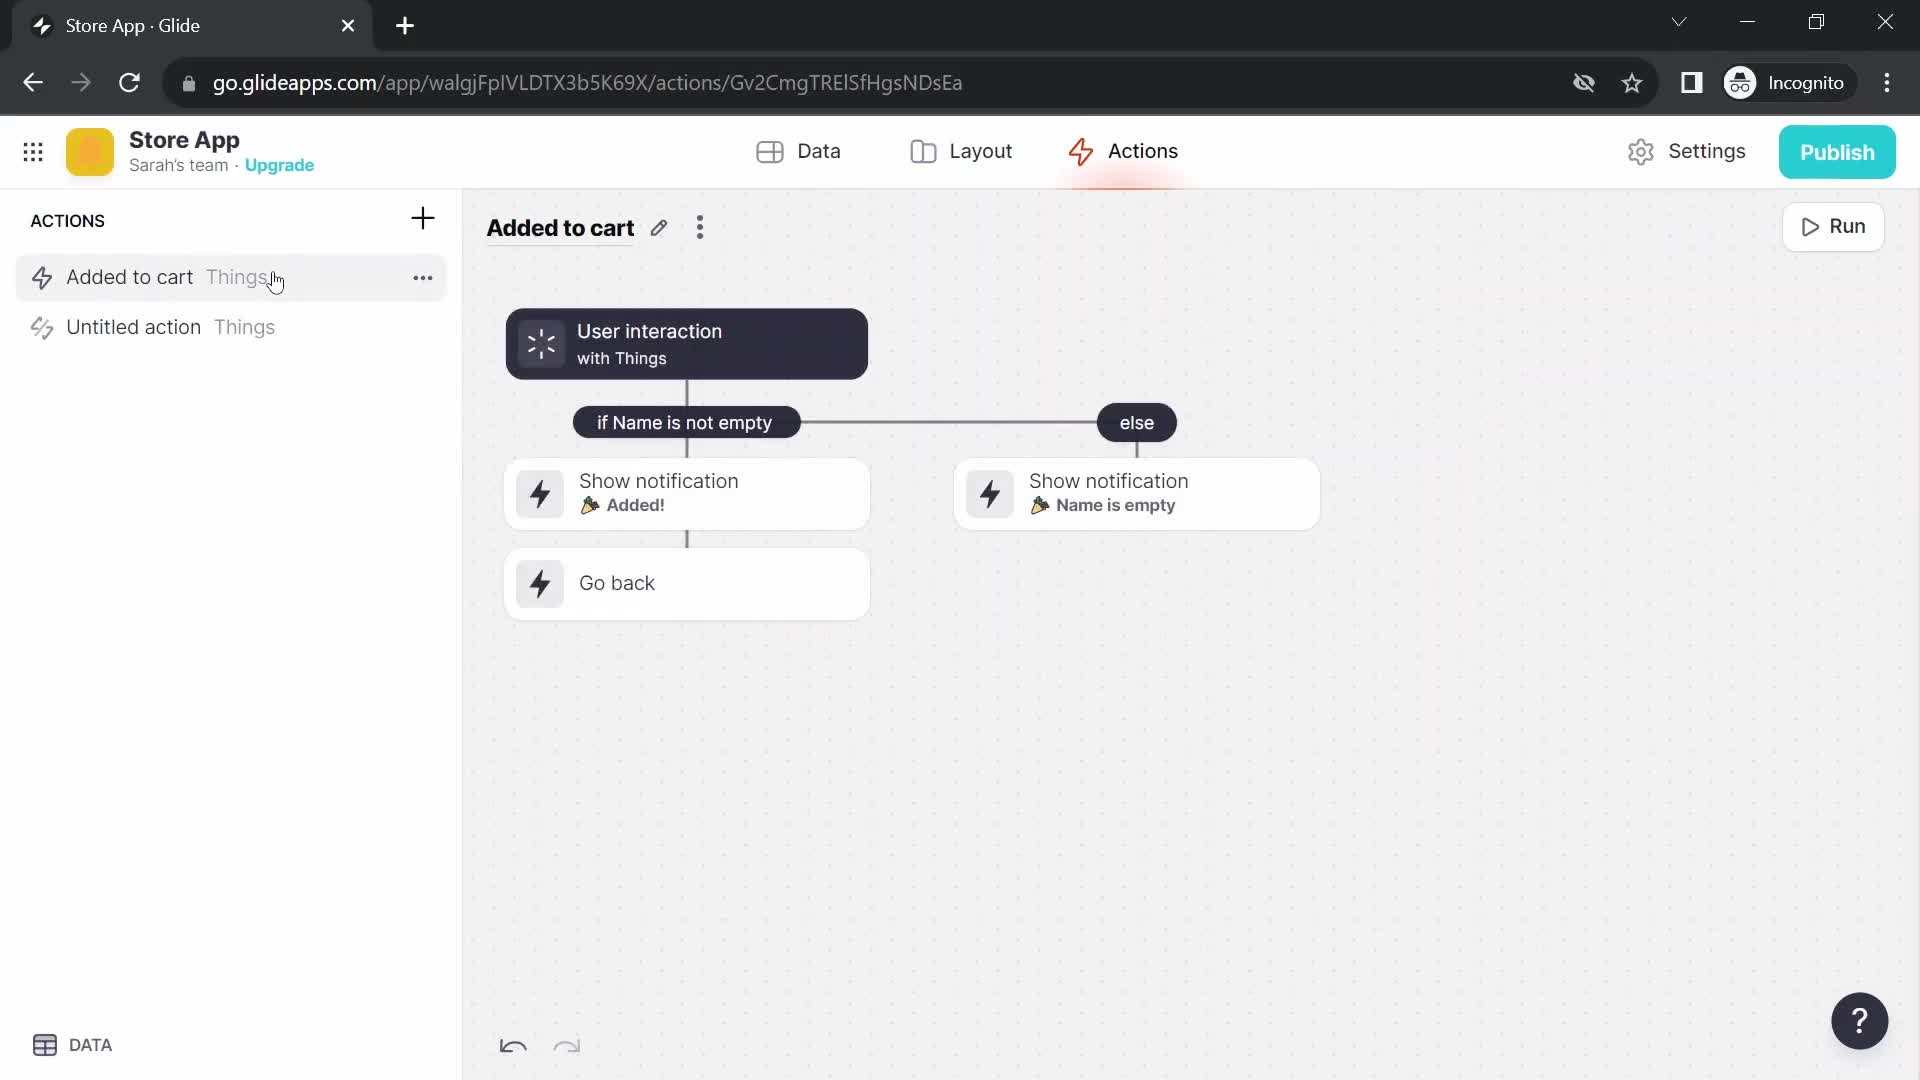Click the Publish button
This screenshot has width=1920, height=1080.
1838,150
